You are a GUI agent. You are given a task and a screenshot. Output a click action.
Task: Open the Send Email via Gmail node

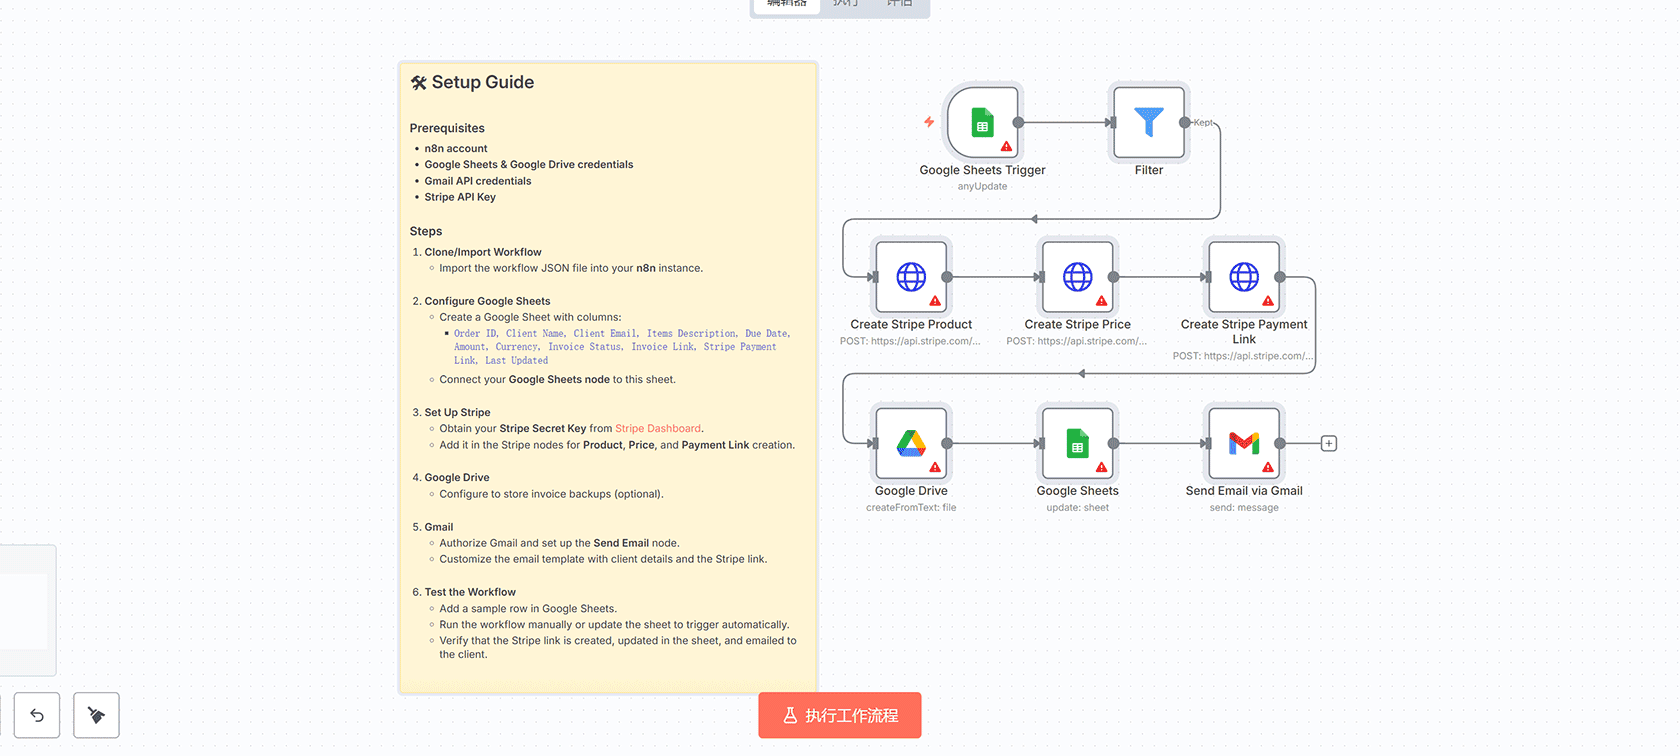coord(1243,443)
